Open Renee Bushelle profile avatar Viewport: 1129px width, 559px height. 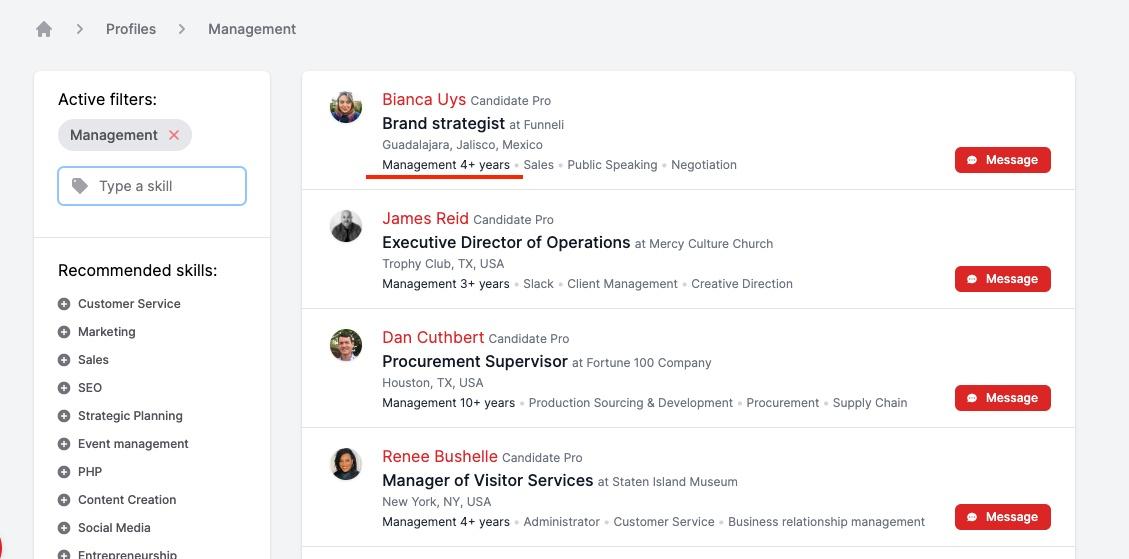[346, 464]
